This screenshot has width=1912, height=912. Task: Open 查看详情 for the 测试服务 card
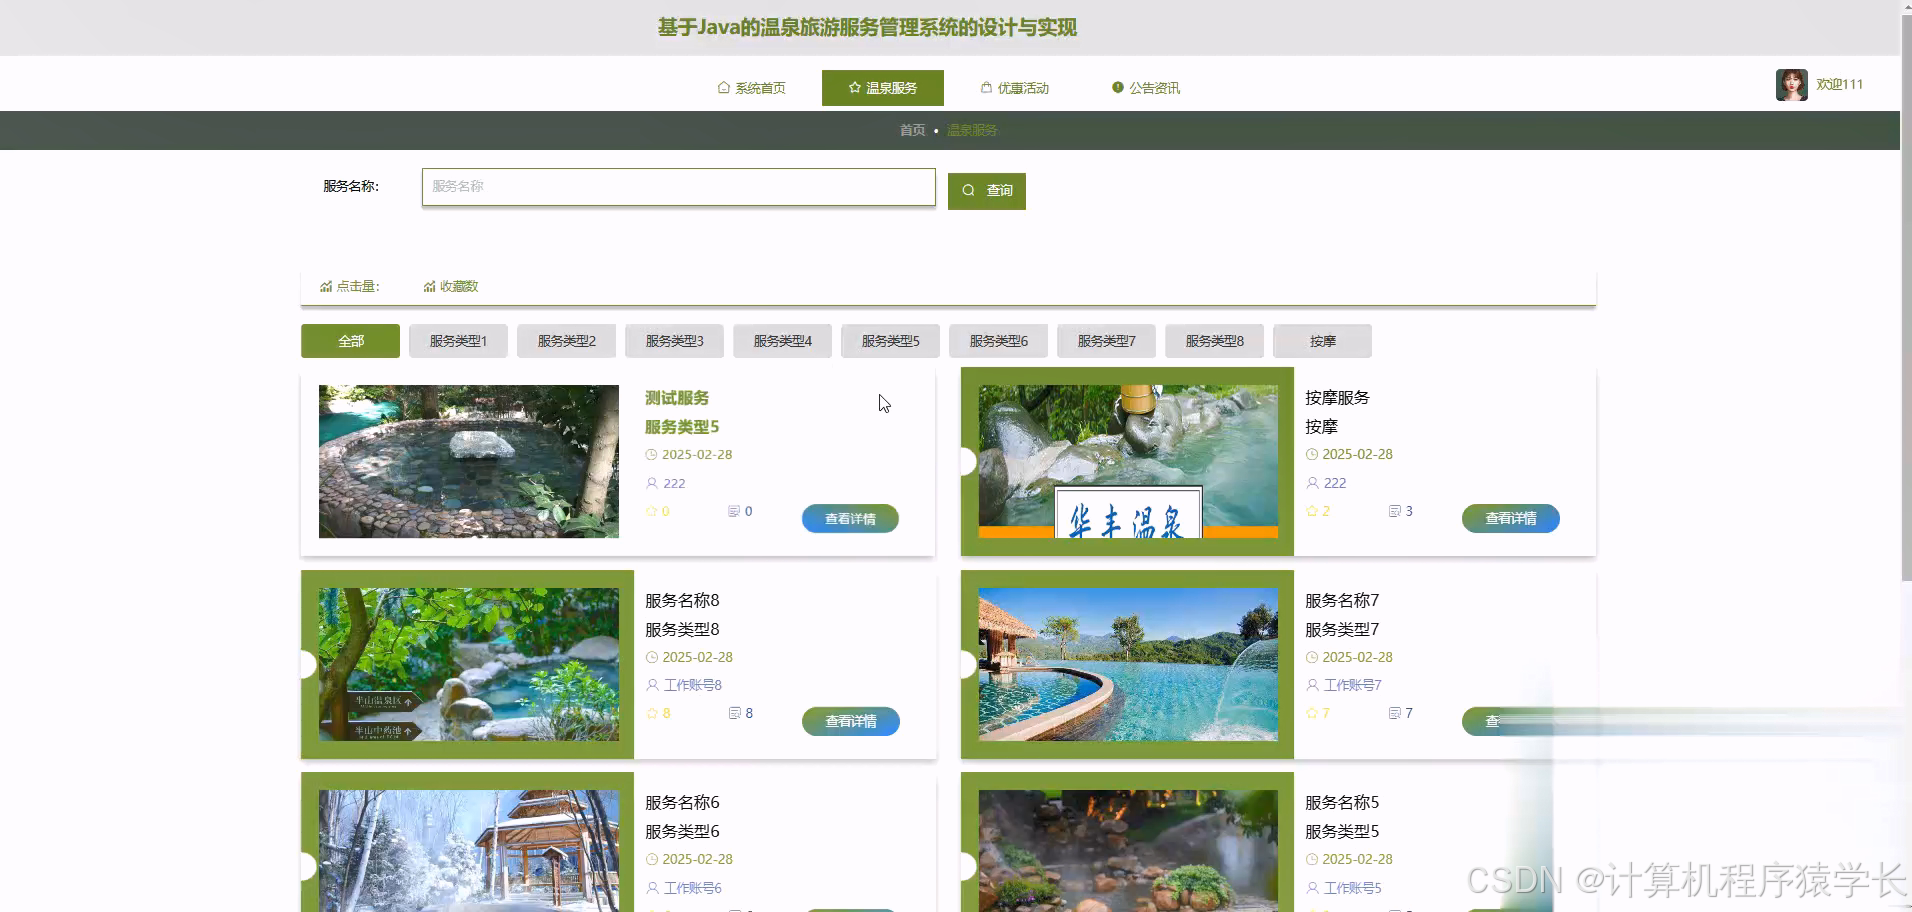click(850, 519)
